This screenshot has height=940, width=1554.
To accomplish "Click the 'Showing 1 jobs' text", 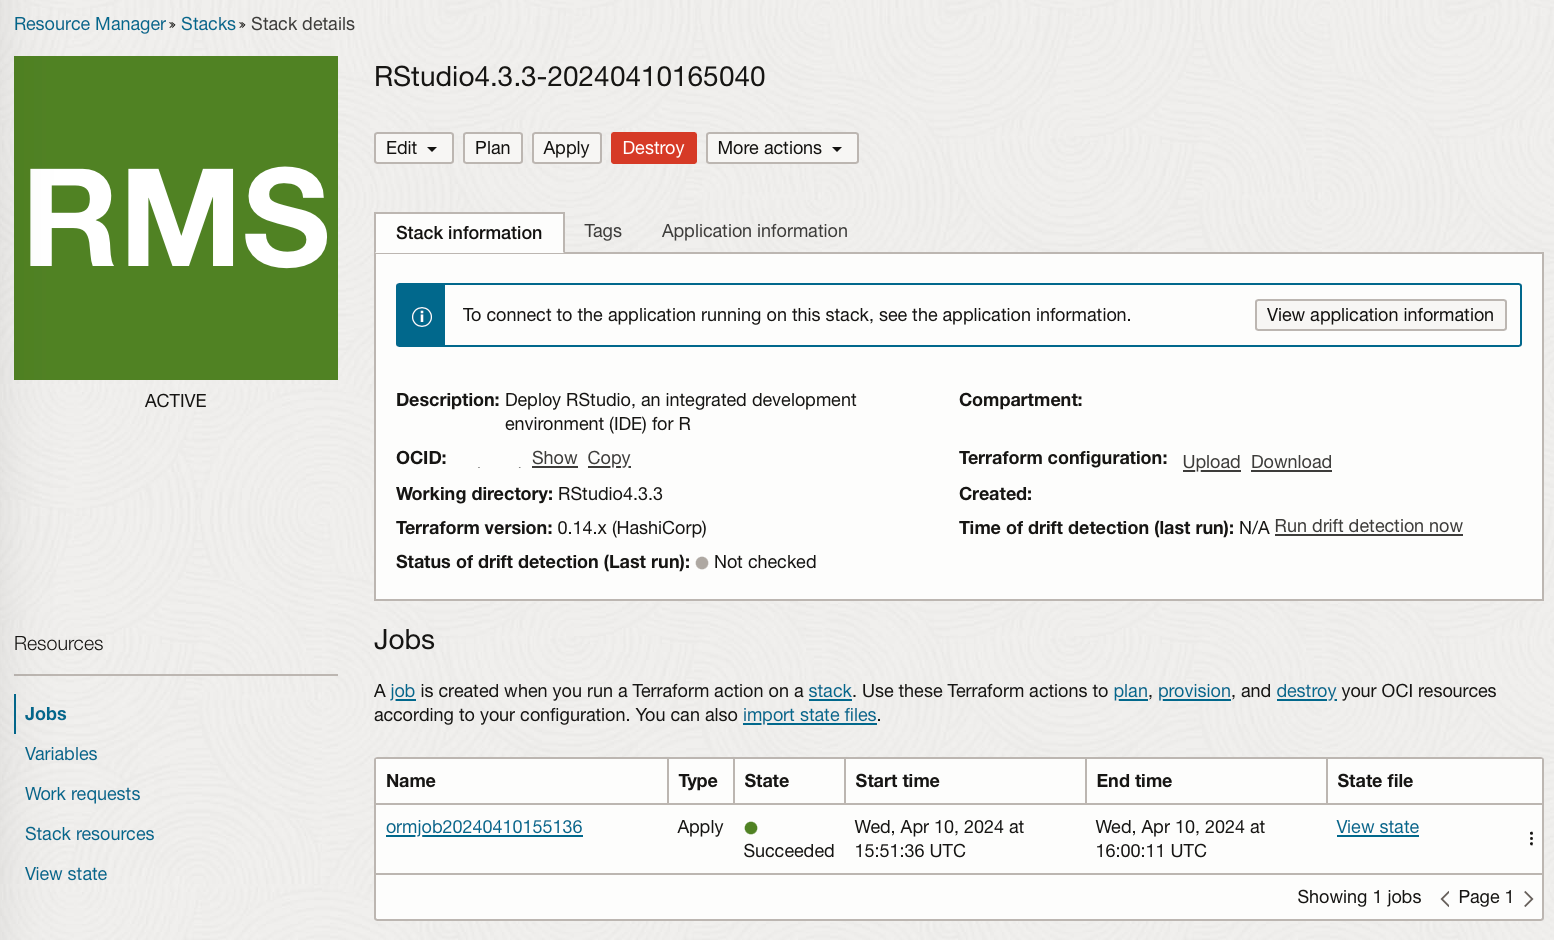I will [x=1359, y=897].
